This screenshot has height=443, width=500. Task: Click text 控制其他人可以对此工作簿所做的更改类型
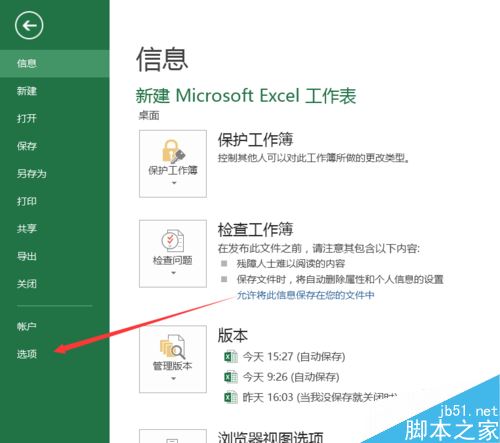click(x=313, y=158)
